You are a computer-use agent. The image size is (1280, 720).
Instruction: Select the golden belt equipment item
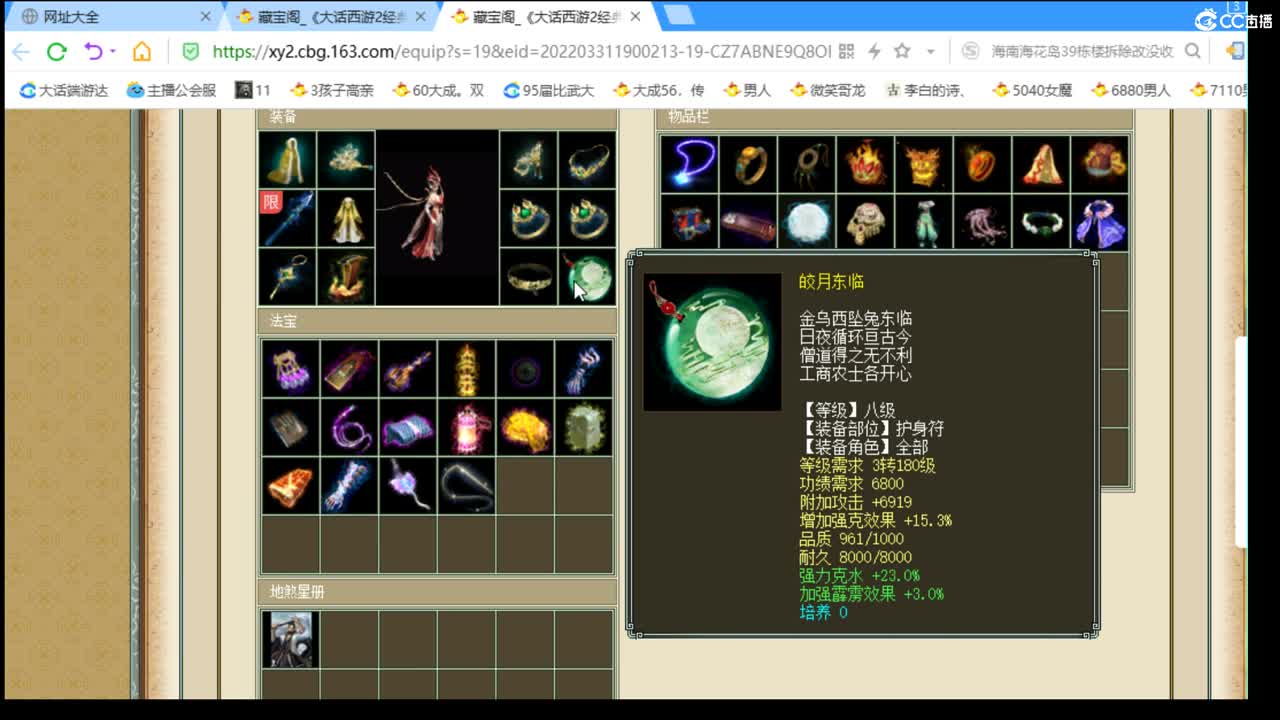(x=529, y=277)
